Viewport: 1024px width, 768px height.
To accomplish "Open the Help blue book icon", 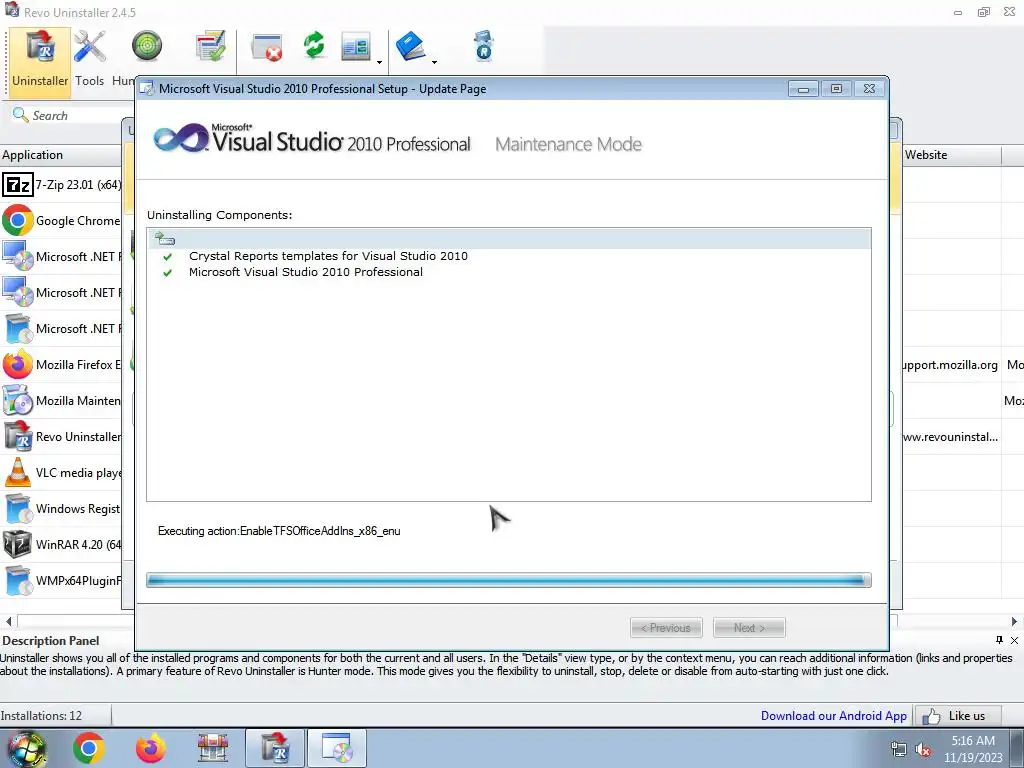I will (411, 47).
